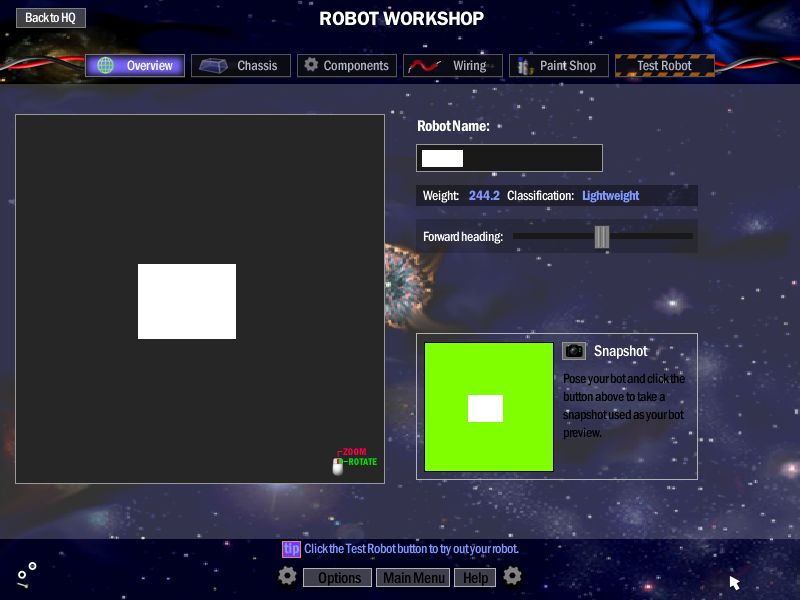Click the robot in the 3D viewport
The height and width of the screenshot is (600, 800).
coord(187,301)
